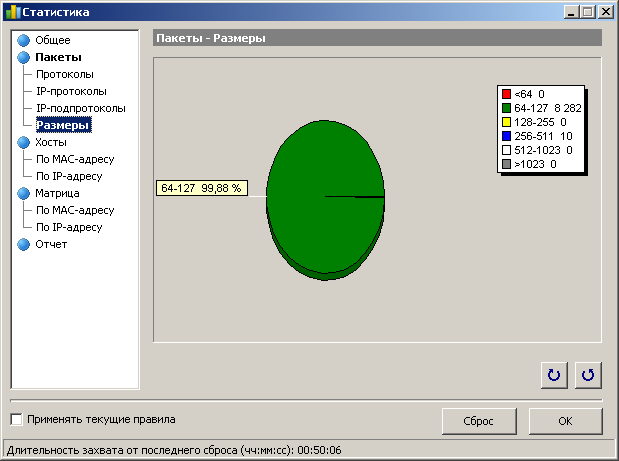619x461 pixels.
Task: Click the blue ball icon beside Матрица
Action: (24, 193)
